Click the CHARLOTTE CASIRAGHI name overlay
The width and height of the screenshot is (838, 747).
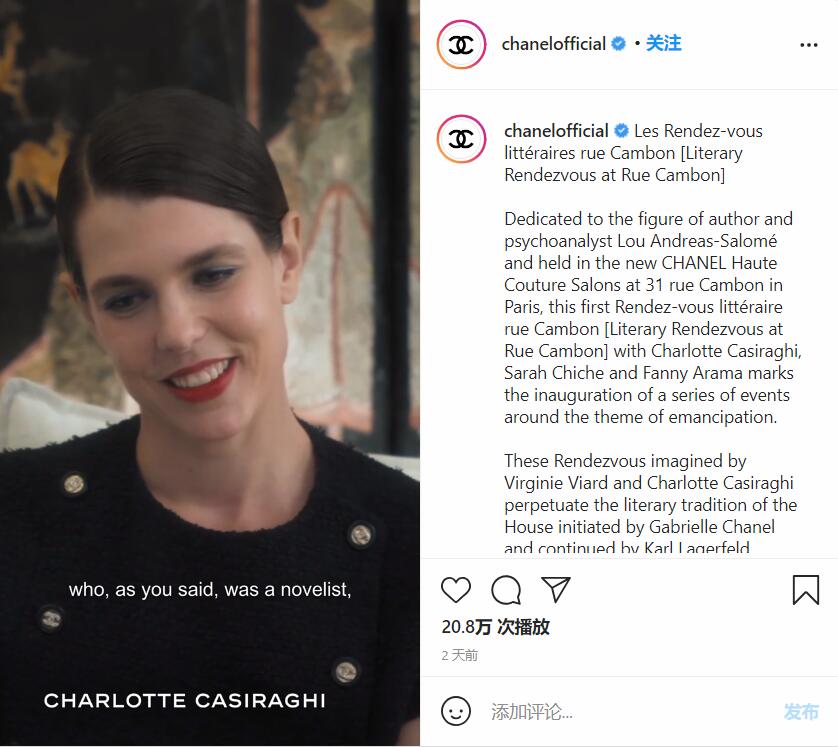click(185, 701)
